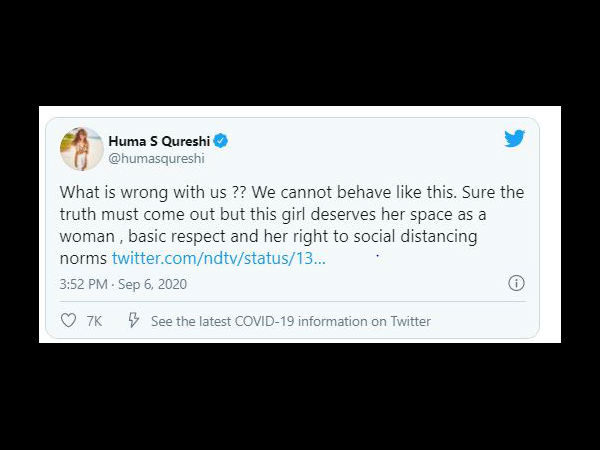The width and height of the screenshot is (600, 450).
Task: Open See the latest COVID-19 information
Action: coord(291,321)
